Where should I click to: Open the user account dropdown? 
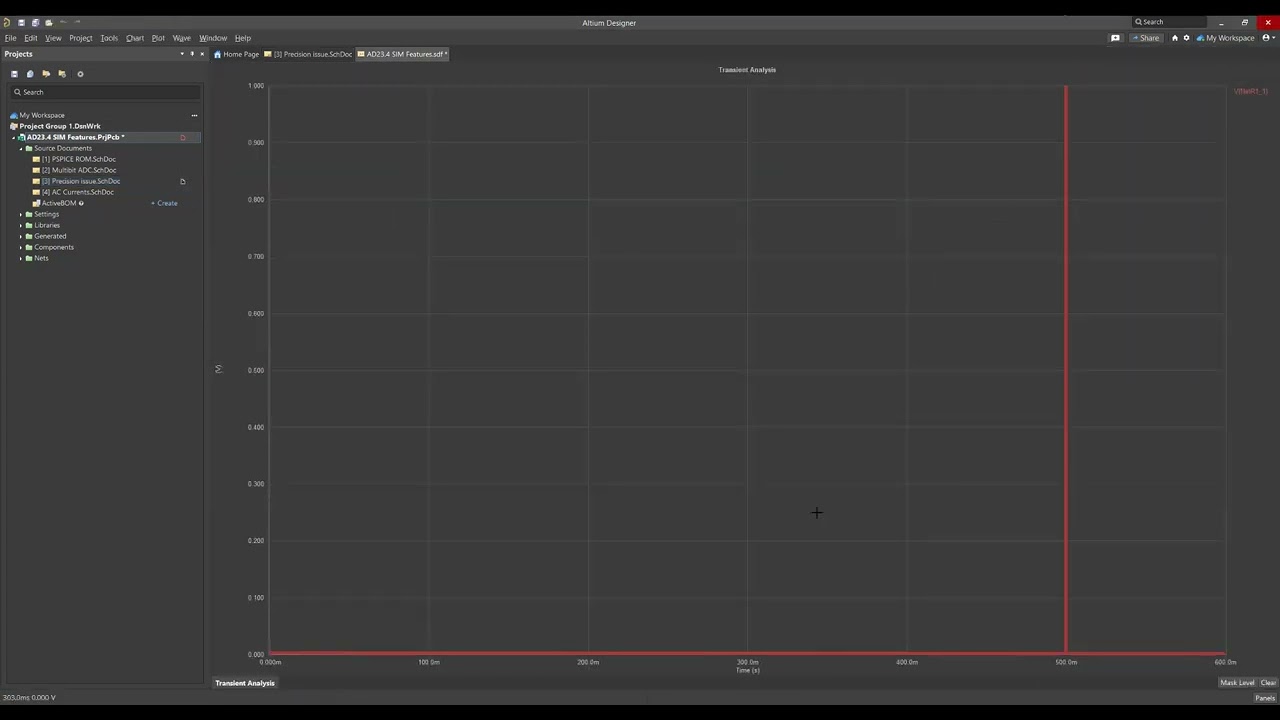[x=1267, y=38]
